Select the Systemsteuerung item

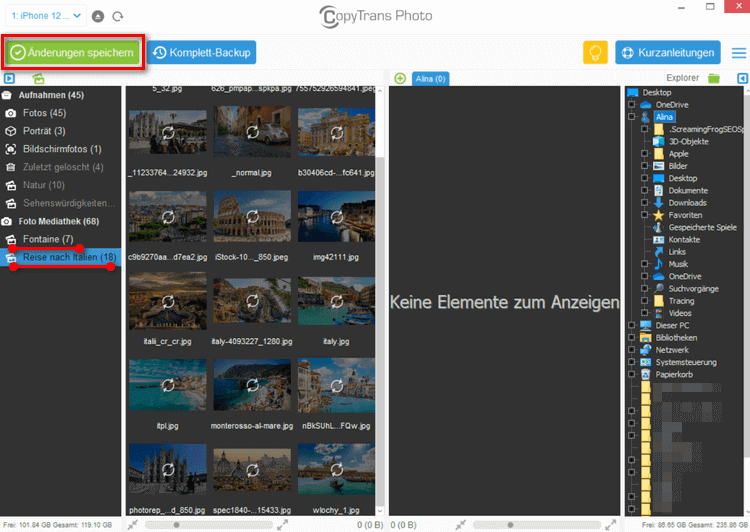[x=685, y=362]
